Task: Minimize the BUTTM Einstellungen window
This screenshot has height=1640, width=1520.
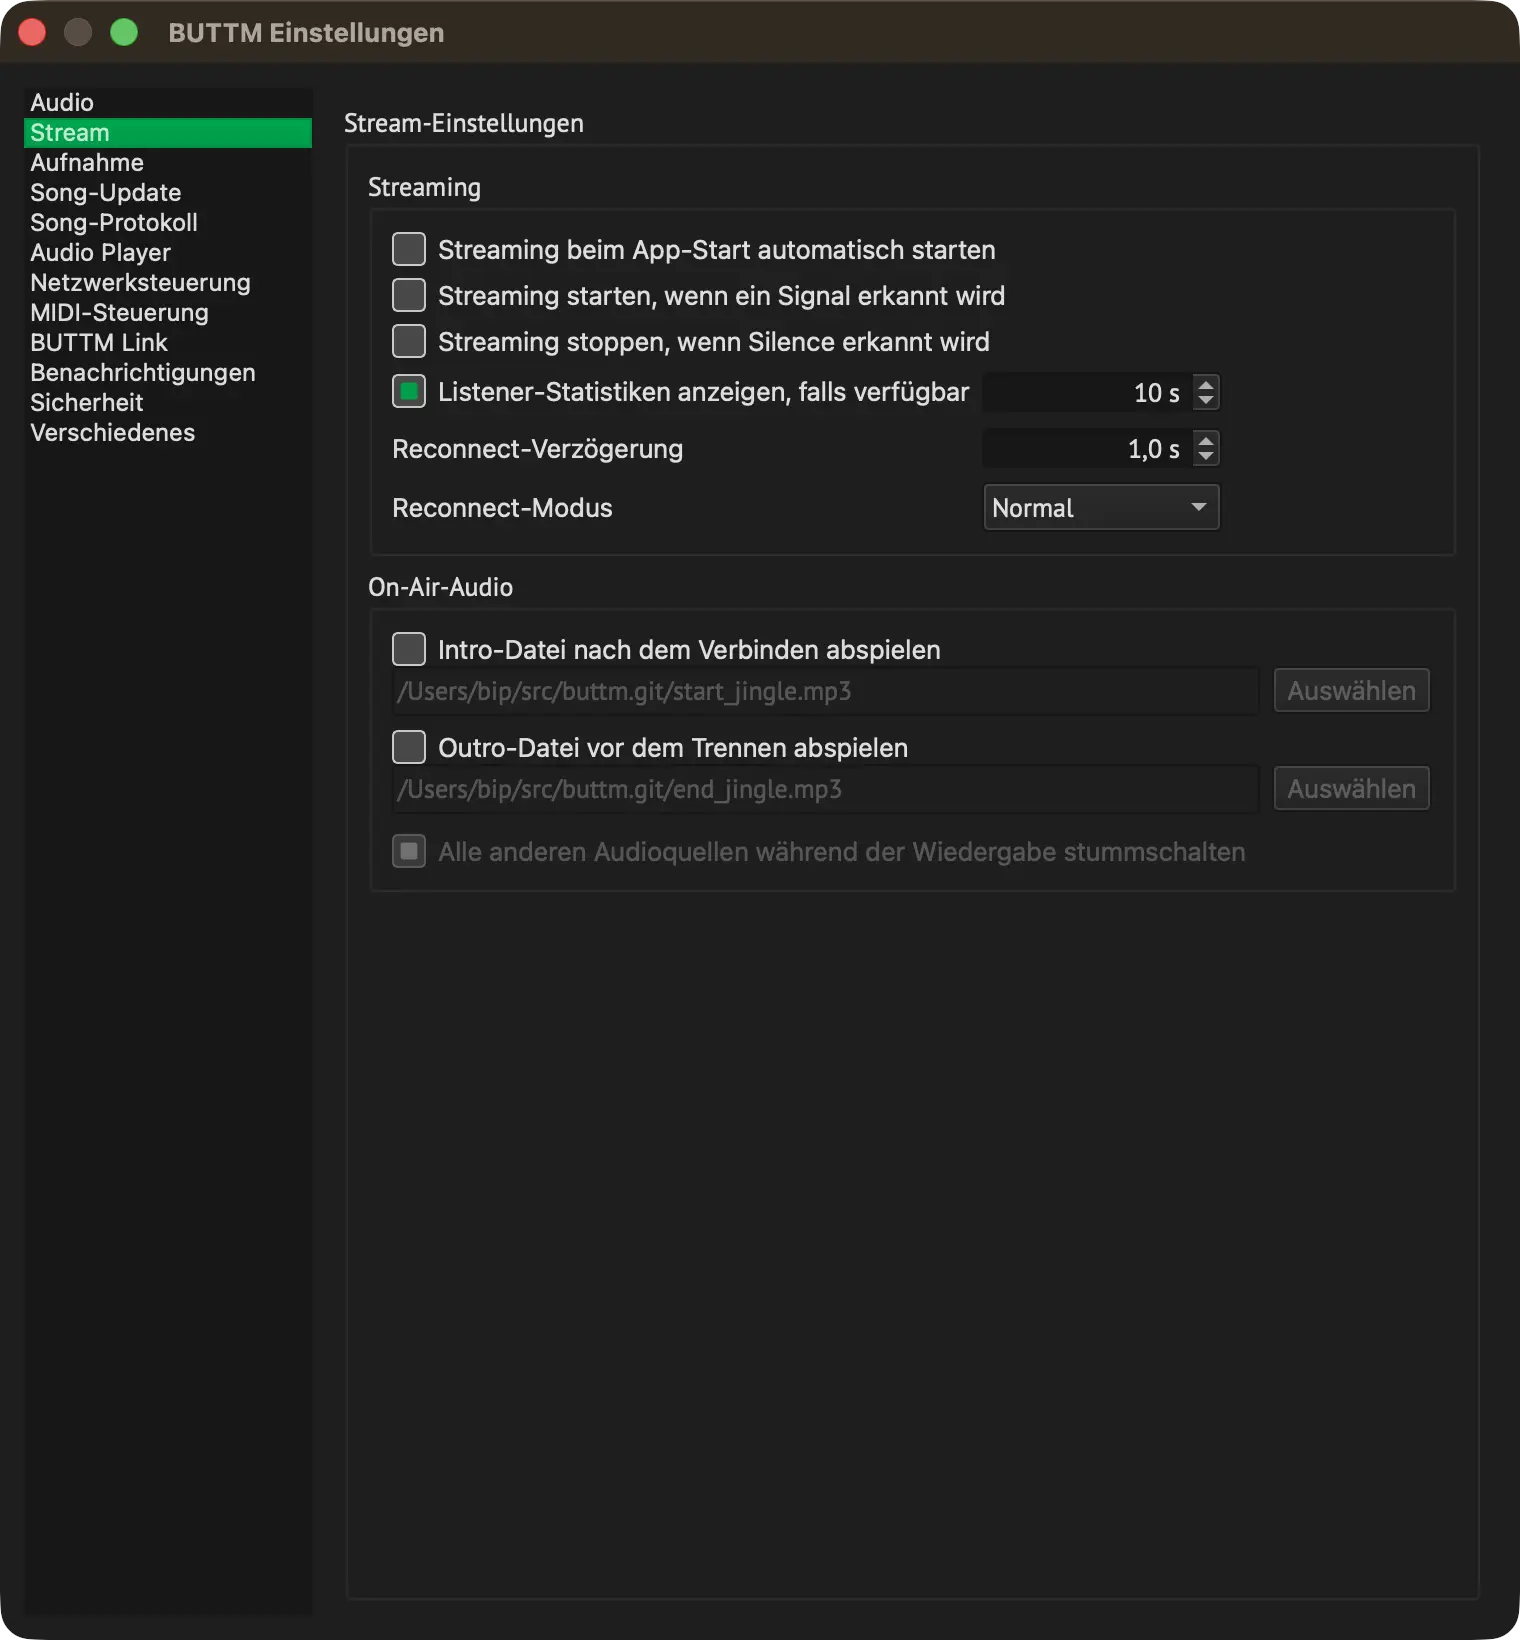Action: tap(78, 32)
